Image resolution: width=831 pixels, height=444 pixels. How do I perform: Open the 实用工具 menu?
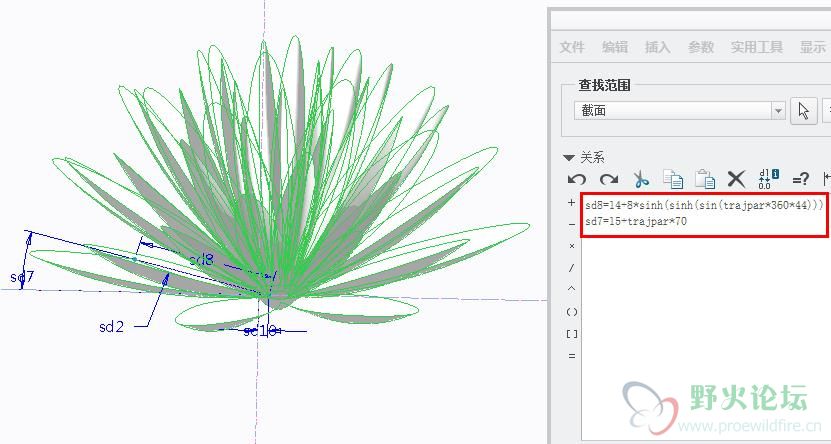[756, 47]
